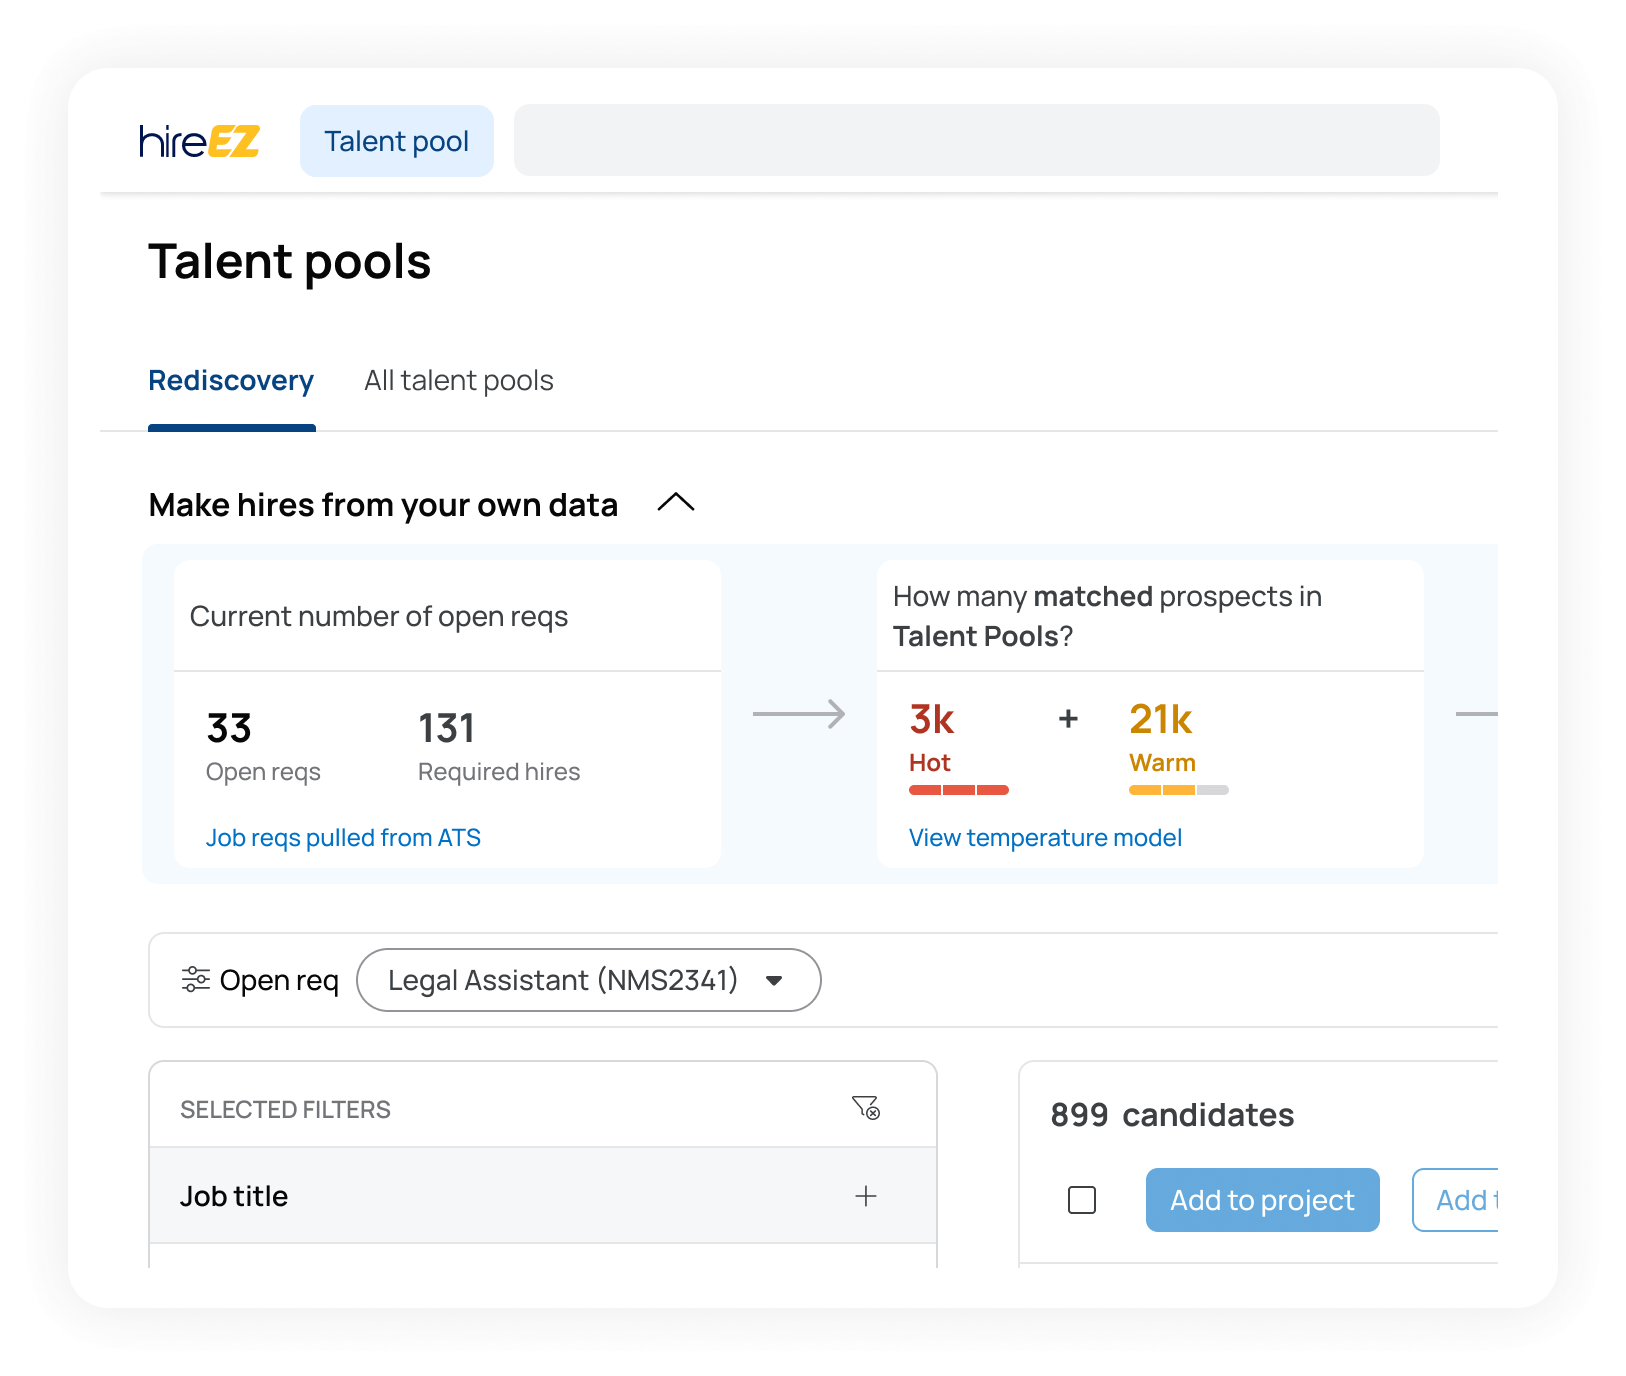The width and height of the screenshot is (1626, 1376).
Task: Click the search bar at the top
Action: click(x=975, y=140)
